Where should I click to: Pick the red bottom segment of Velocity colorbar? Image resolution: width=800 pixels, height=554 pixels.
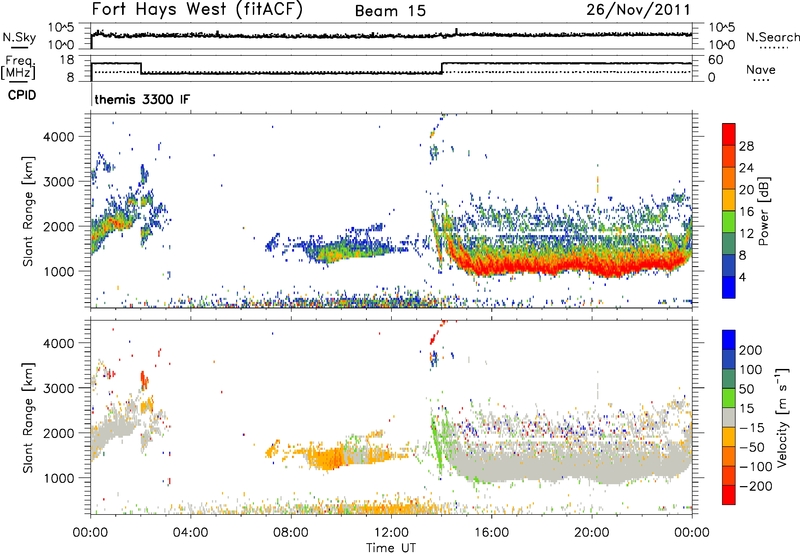tap(729, 495)
